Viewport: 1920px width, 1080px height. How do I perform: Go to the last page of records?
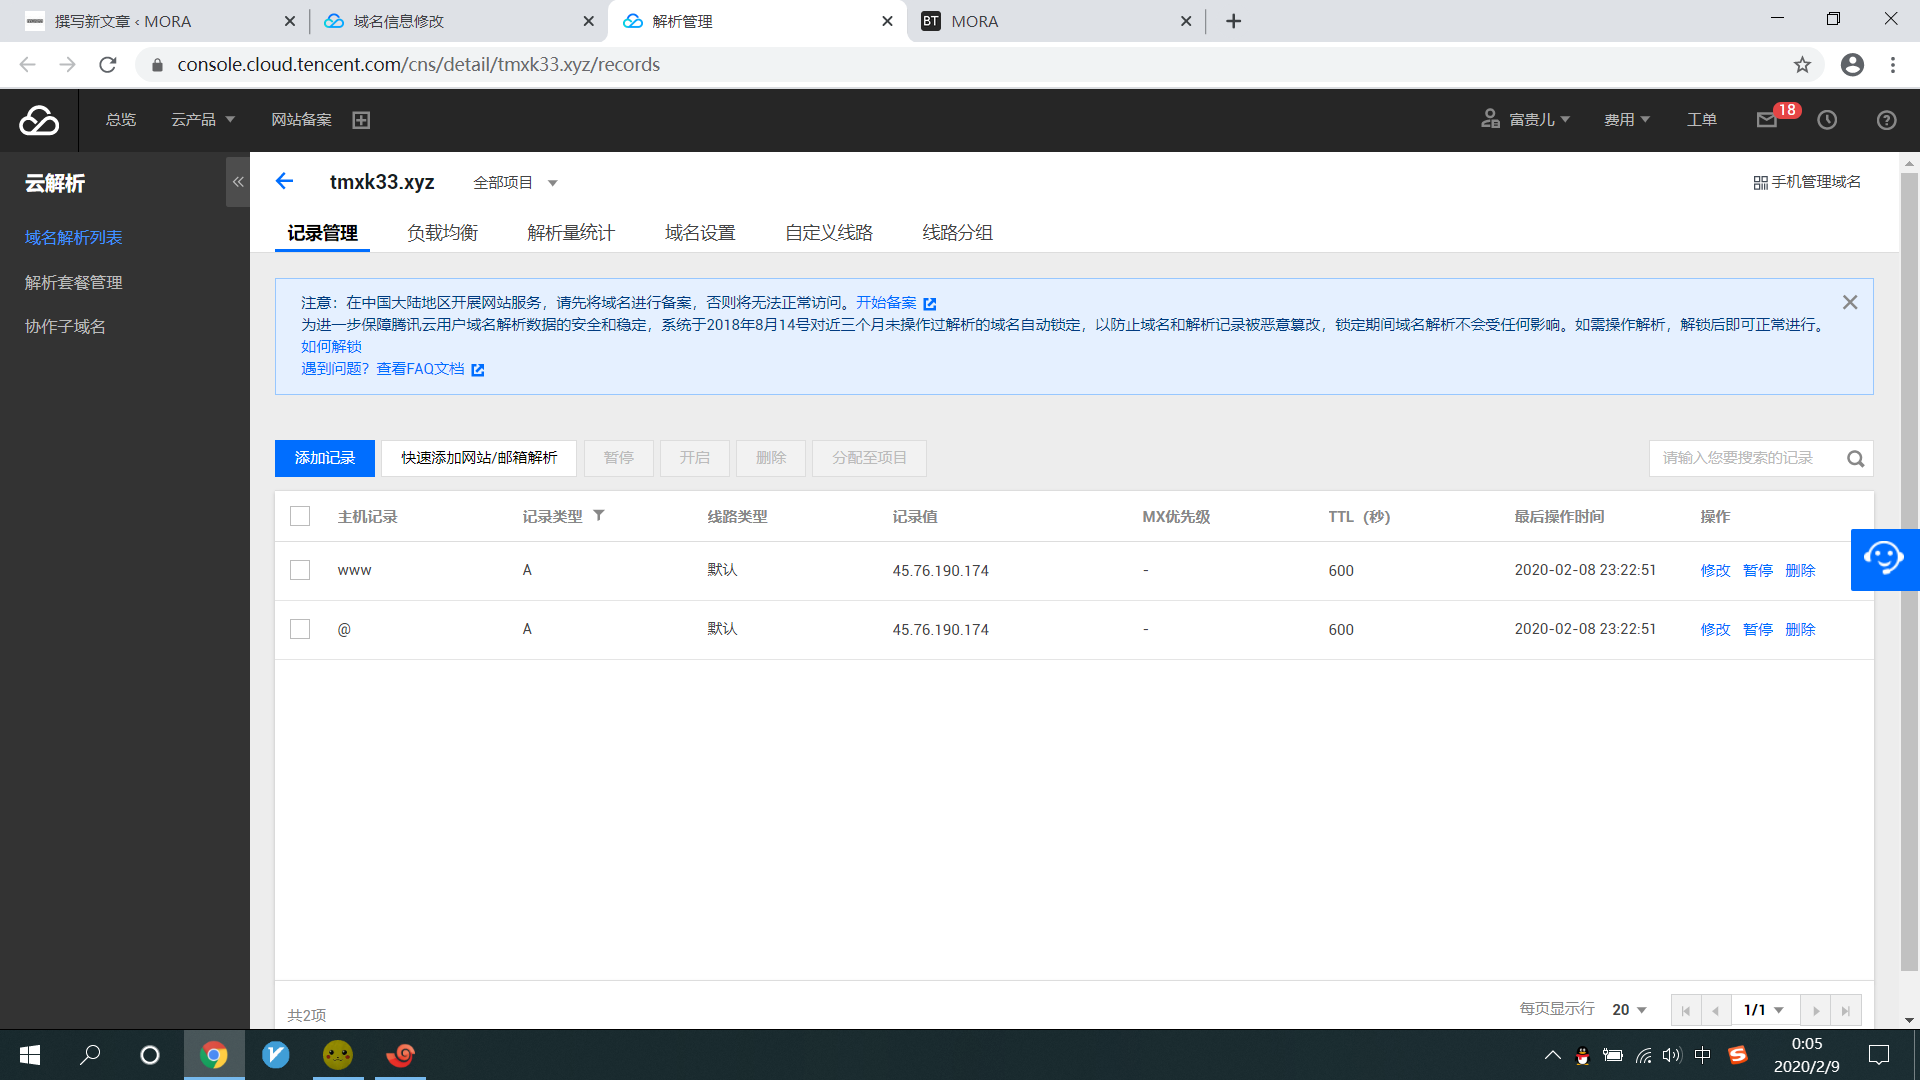pyautogui.click(x=1846, y=1011)
